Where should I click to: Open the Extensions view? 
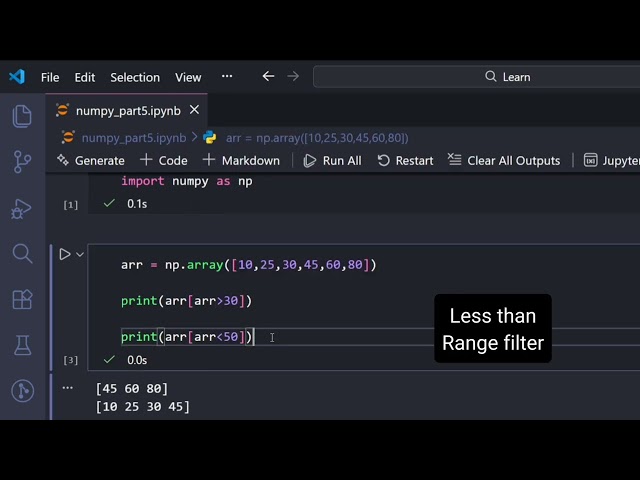(x=22, y=300)
